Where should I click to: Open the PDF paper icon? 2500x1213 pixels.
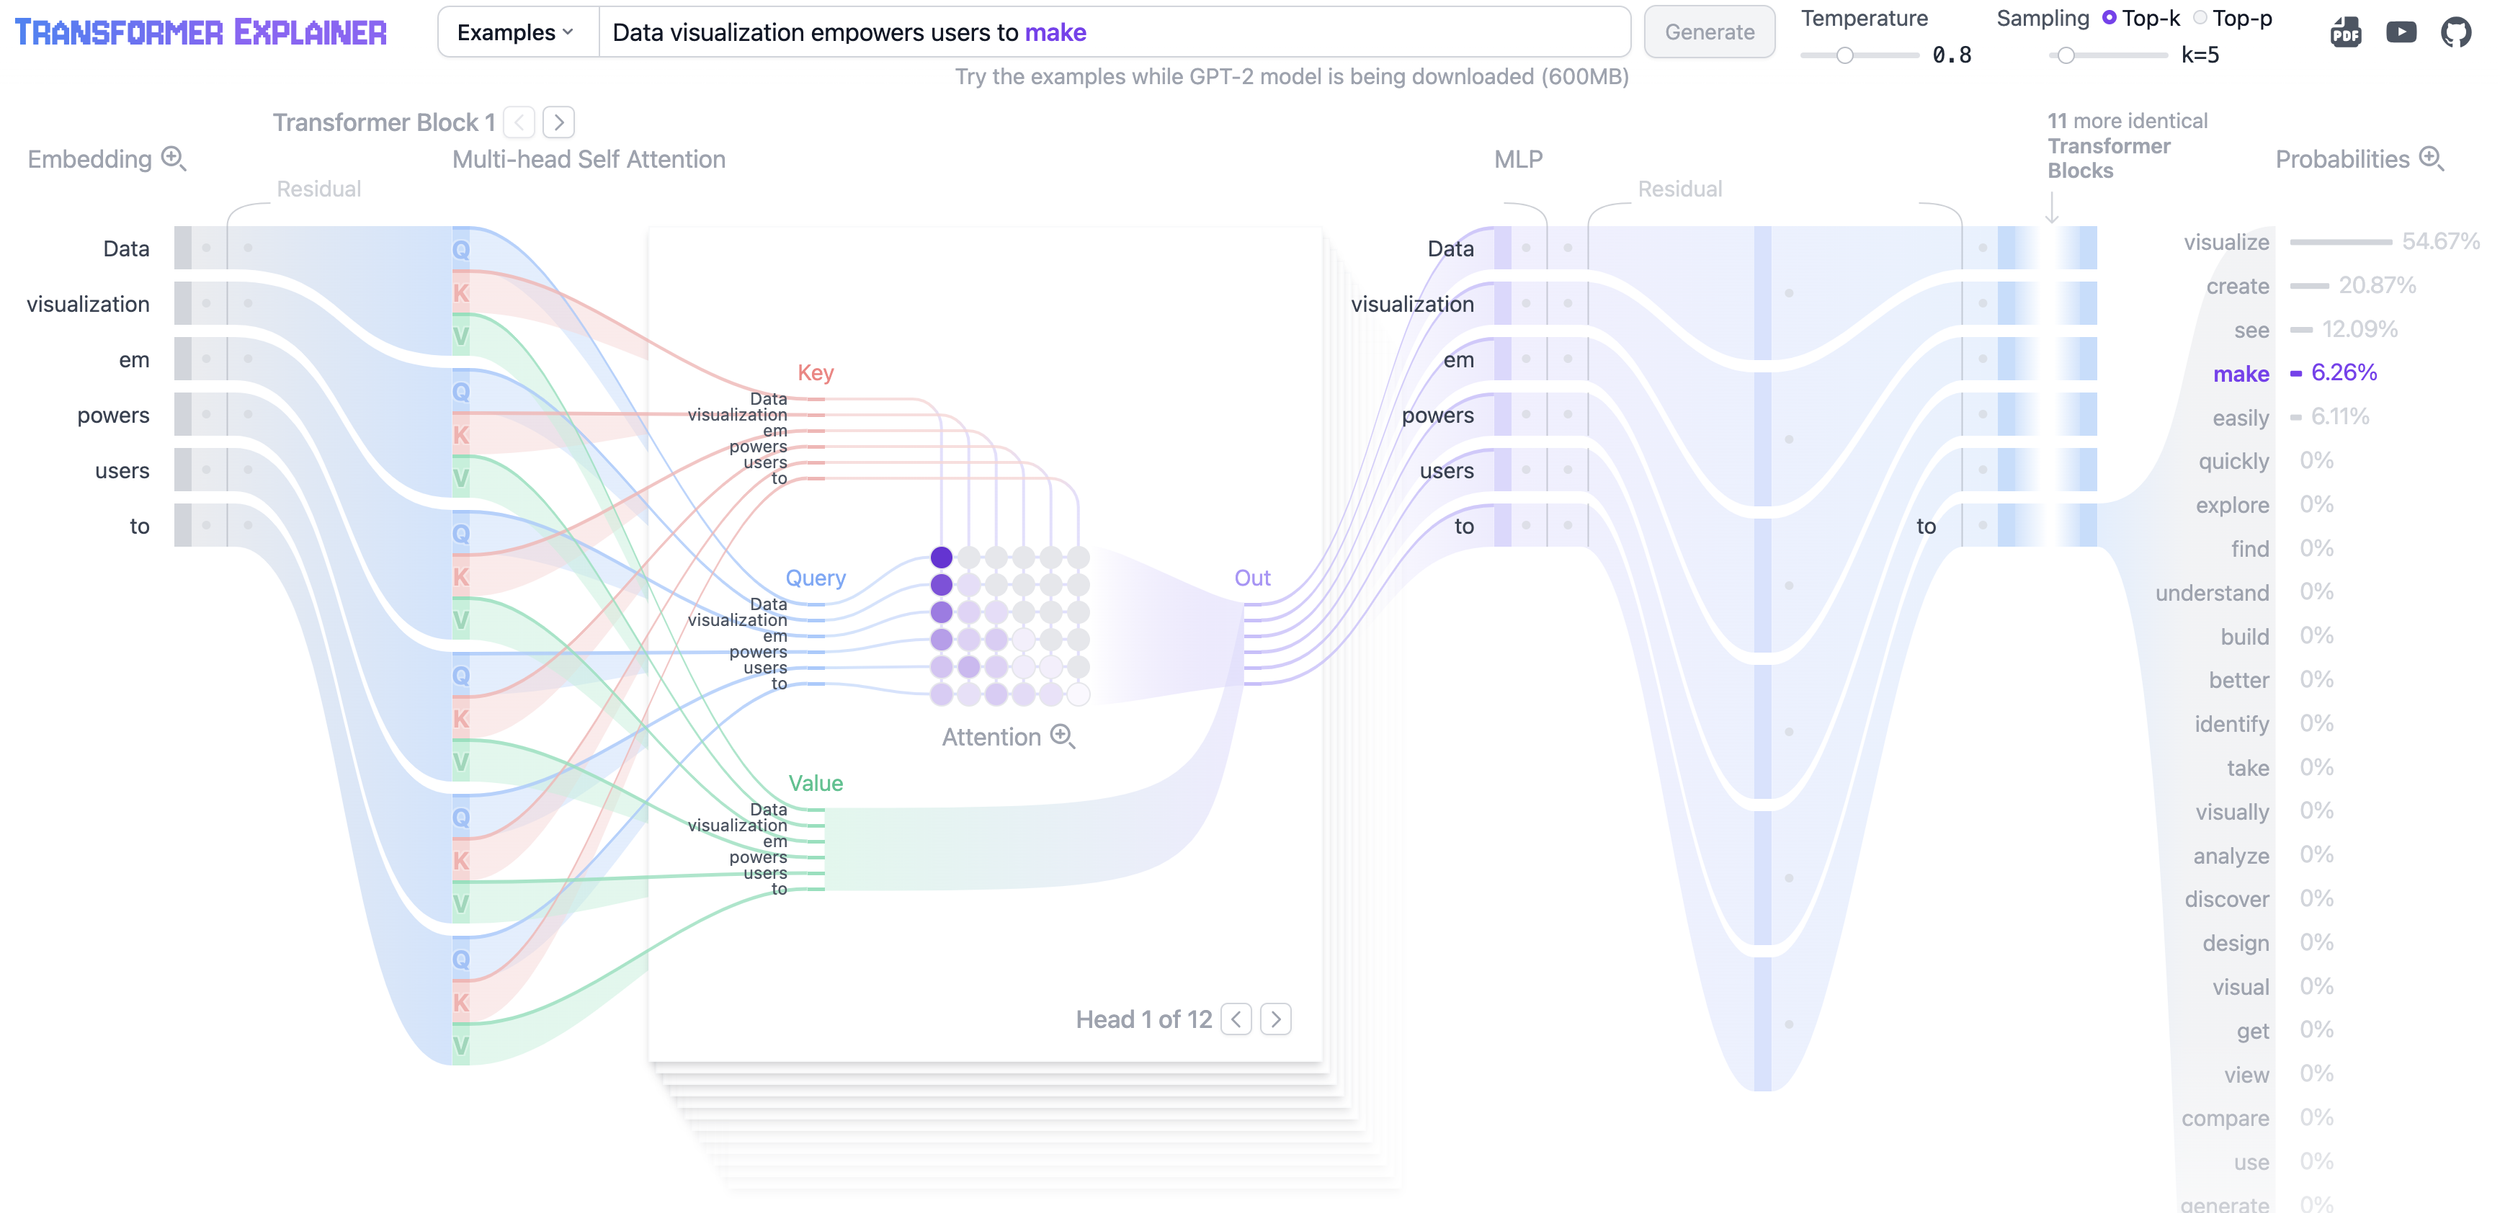pyautogui.click(x=2345, y=33)
